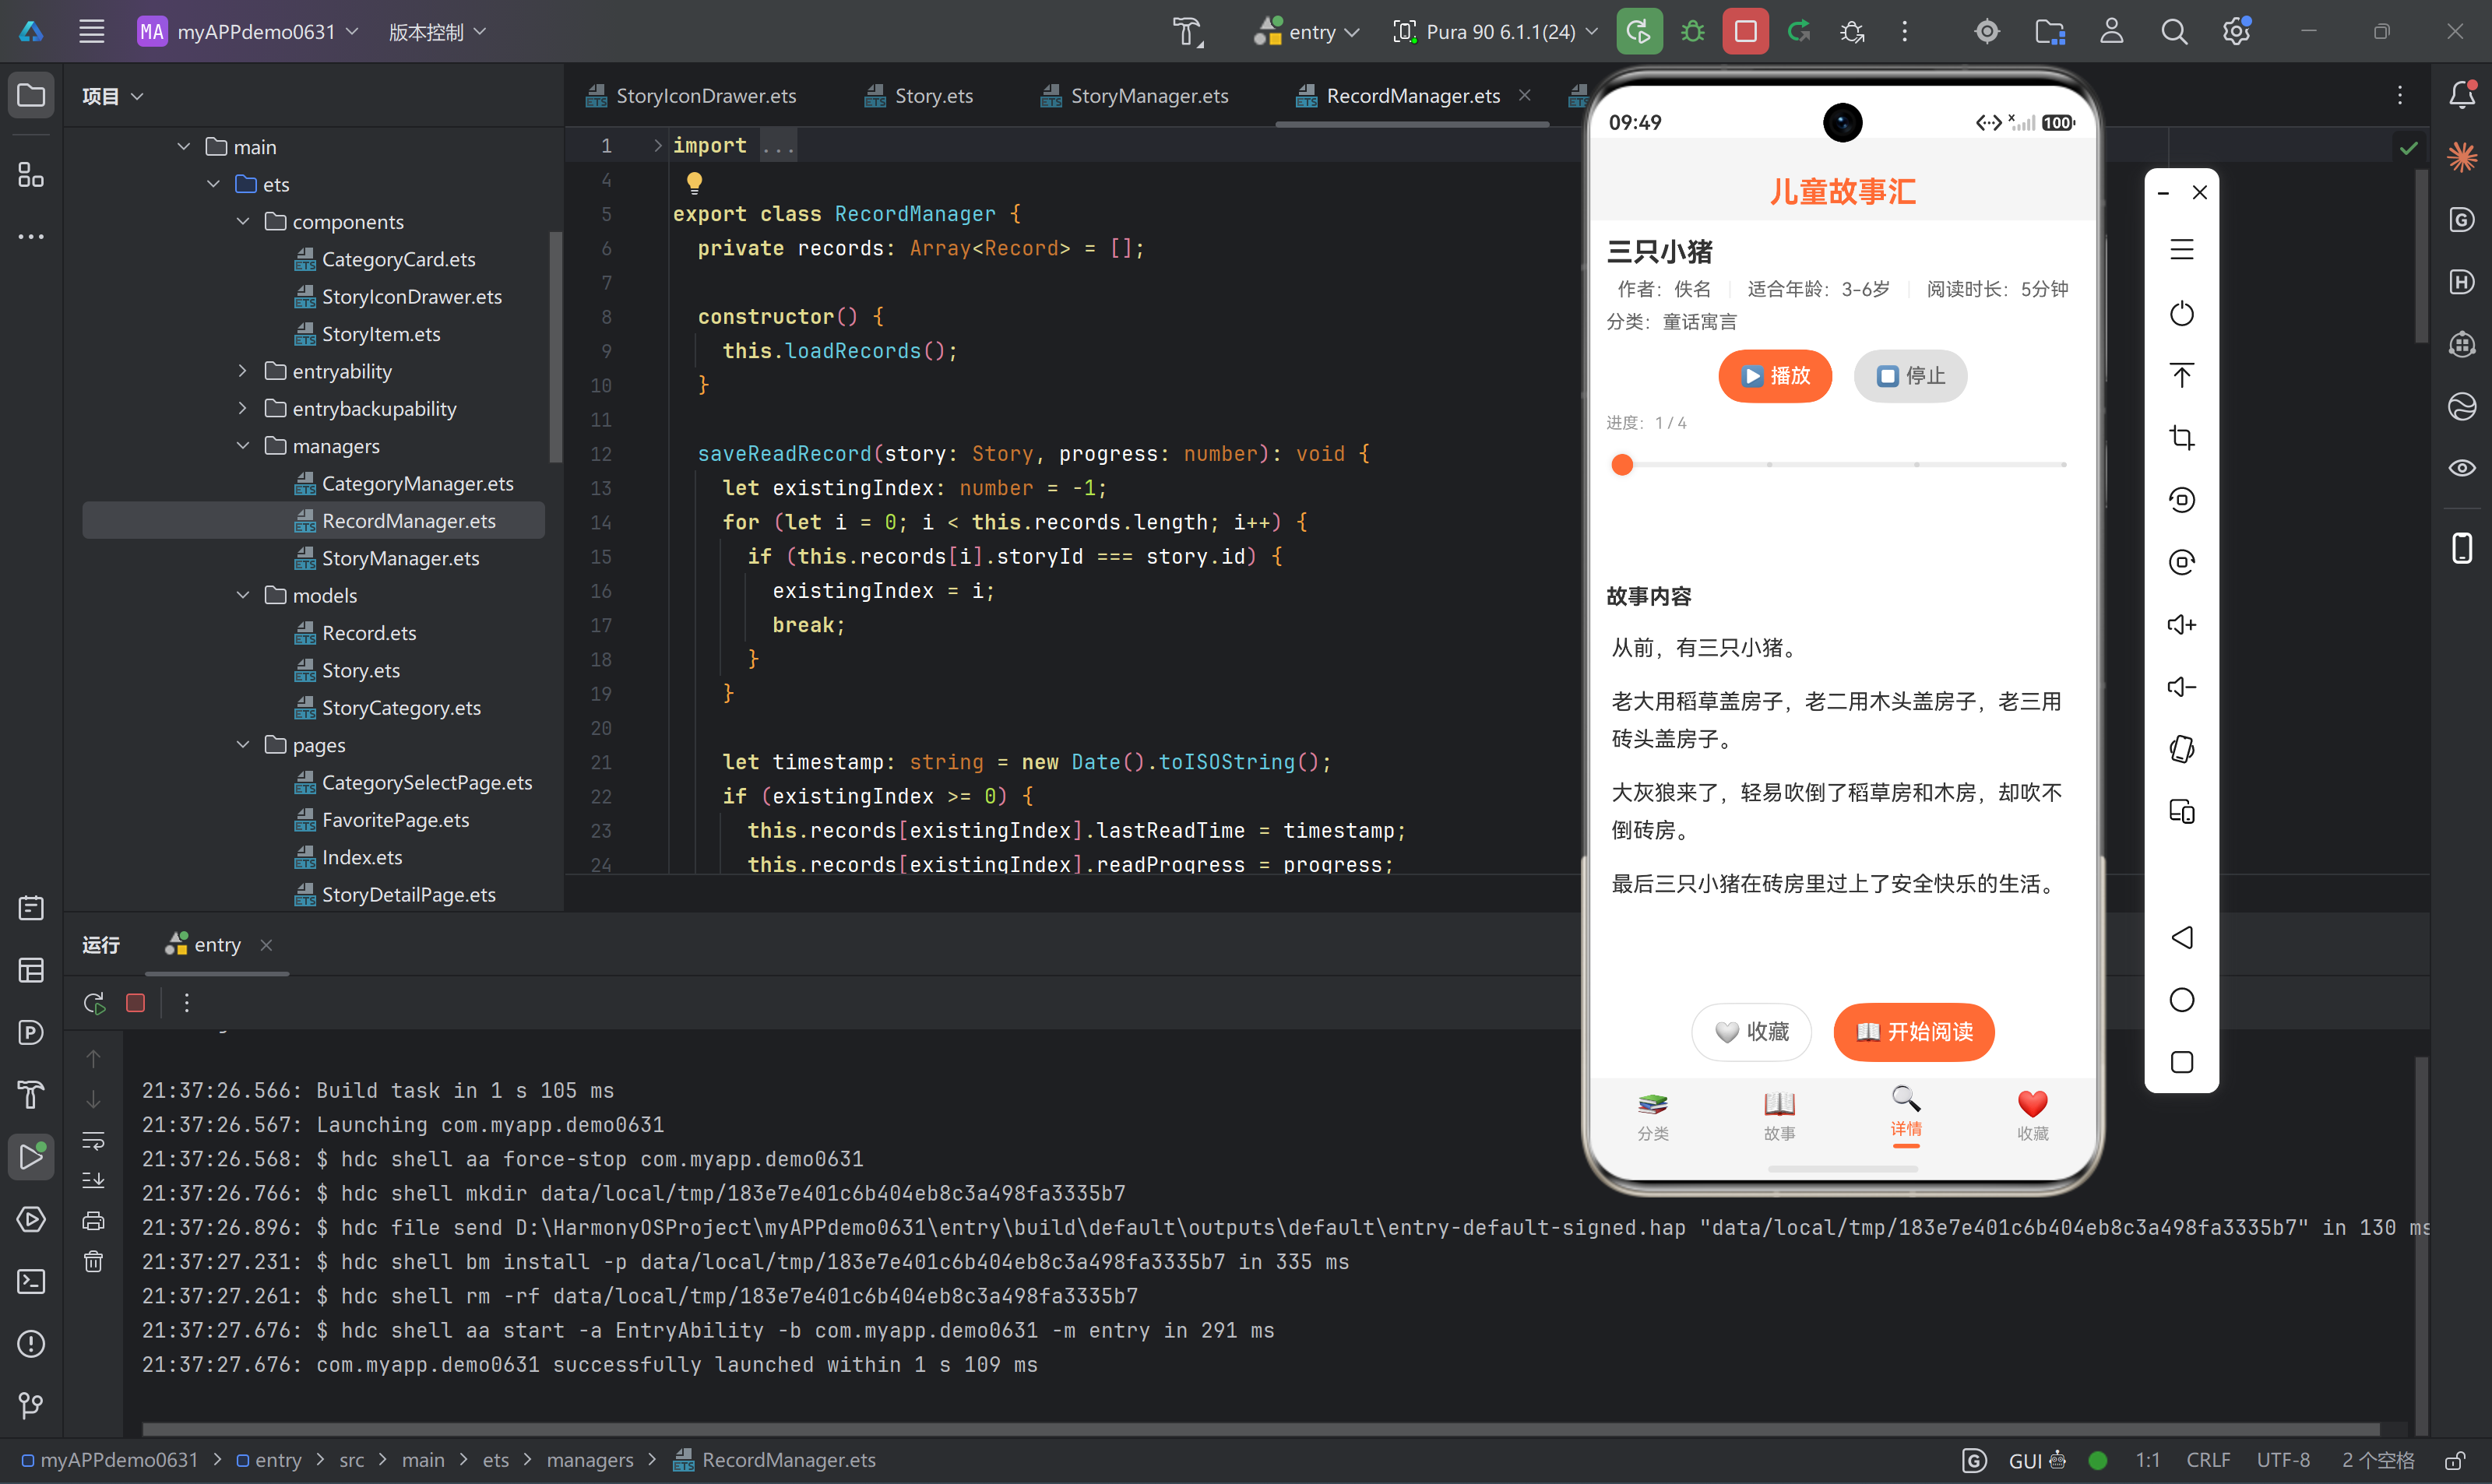Image resolution: width=2492 pixels, height=1484 pixels.
Task: Click the 播放 play button
Action: pyautogui.click(x=1775, y=376)
